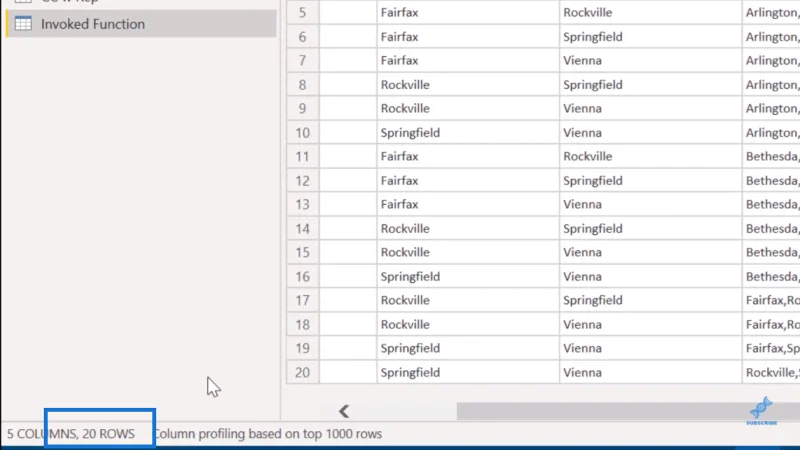Select row header 15
Image resolution: width=800 pixels, height=450 pixels.
303,252
